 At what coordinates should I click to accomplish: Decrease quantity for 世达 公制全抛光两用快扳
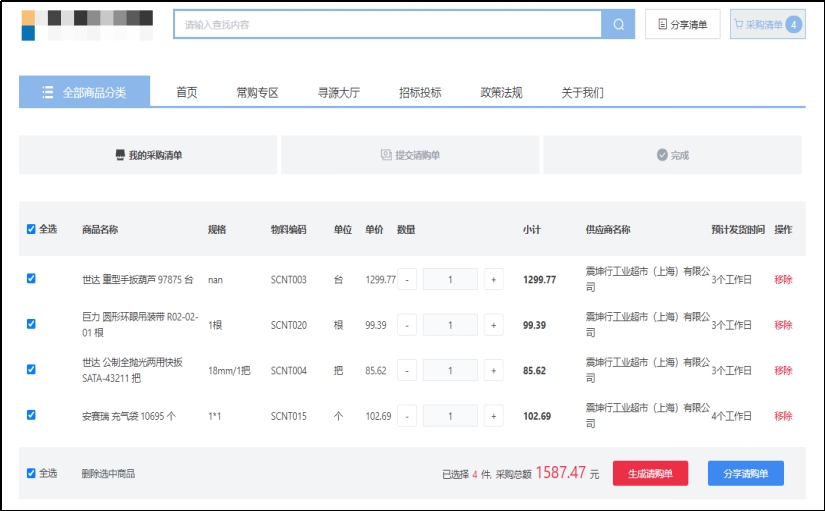click(x=407, y=370)
